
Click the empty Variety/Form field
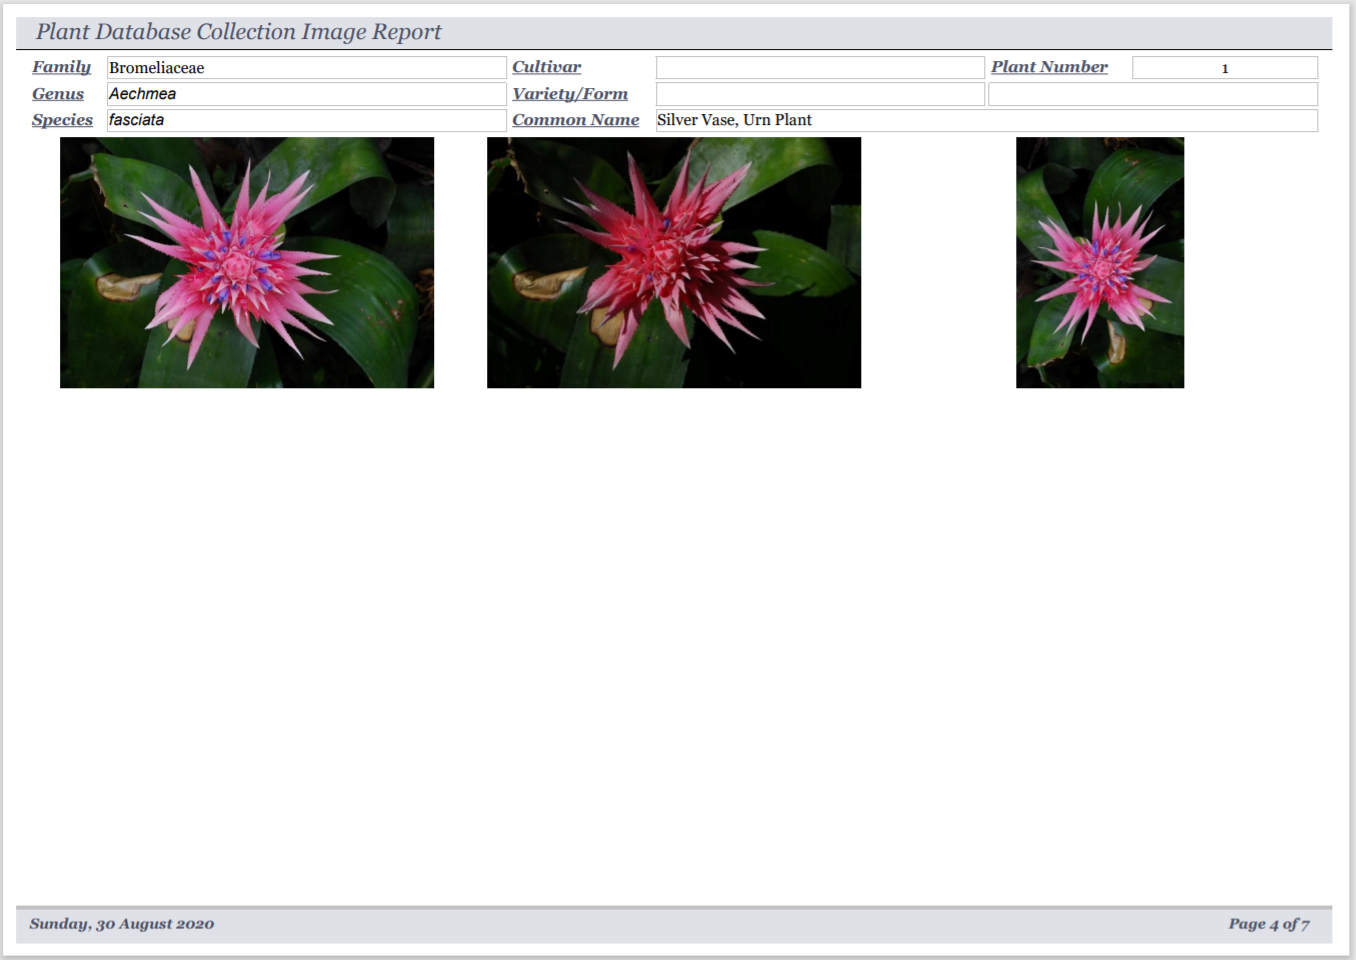click(x=820, y=94)
